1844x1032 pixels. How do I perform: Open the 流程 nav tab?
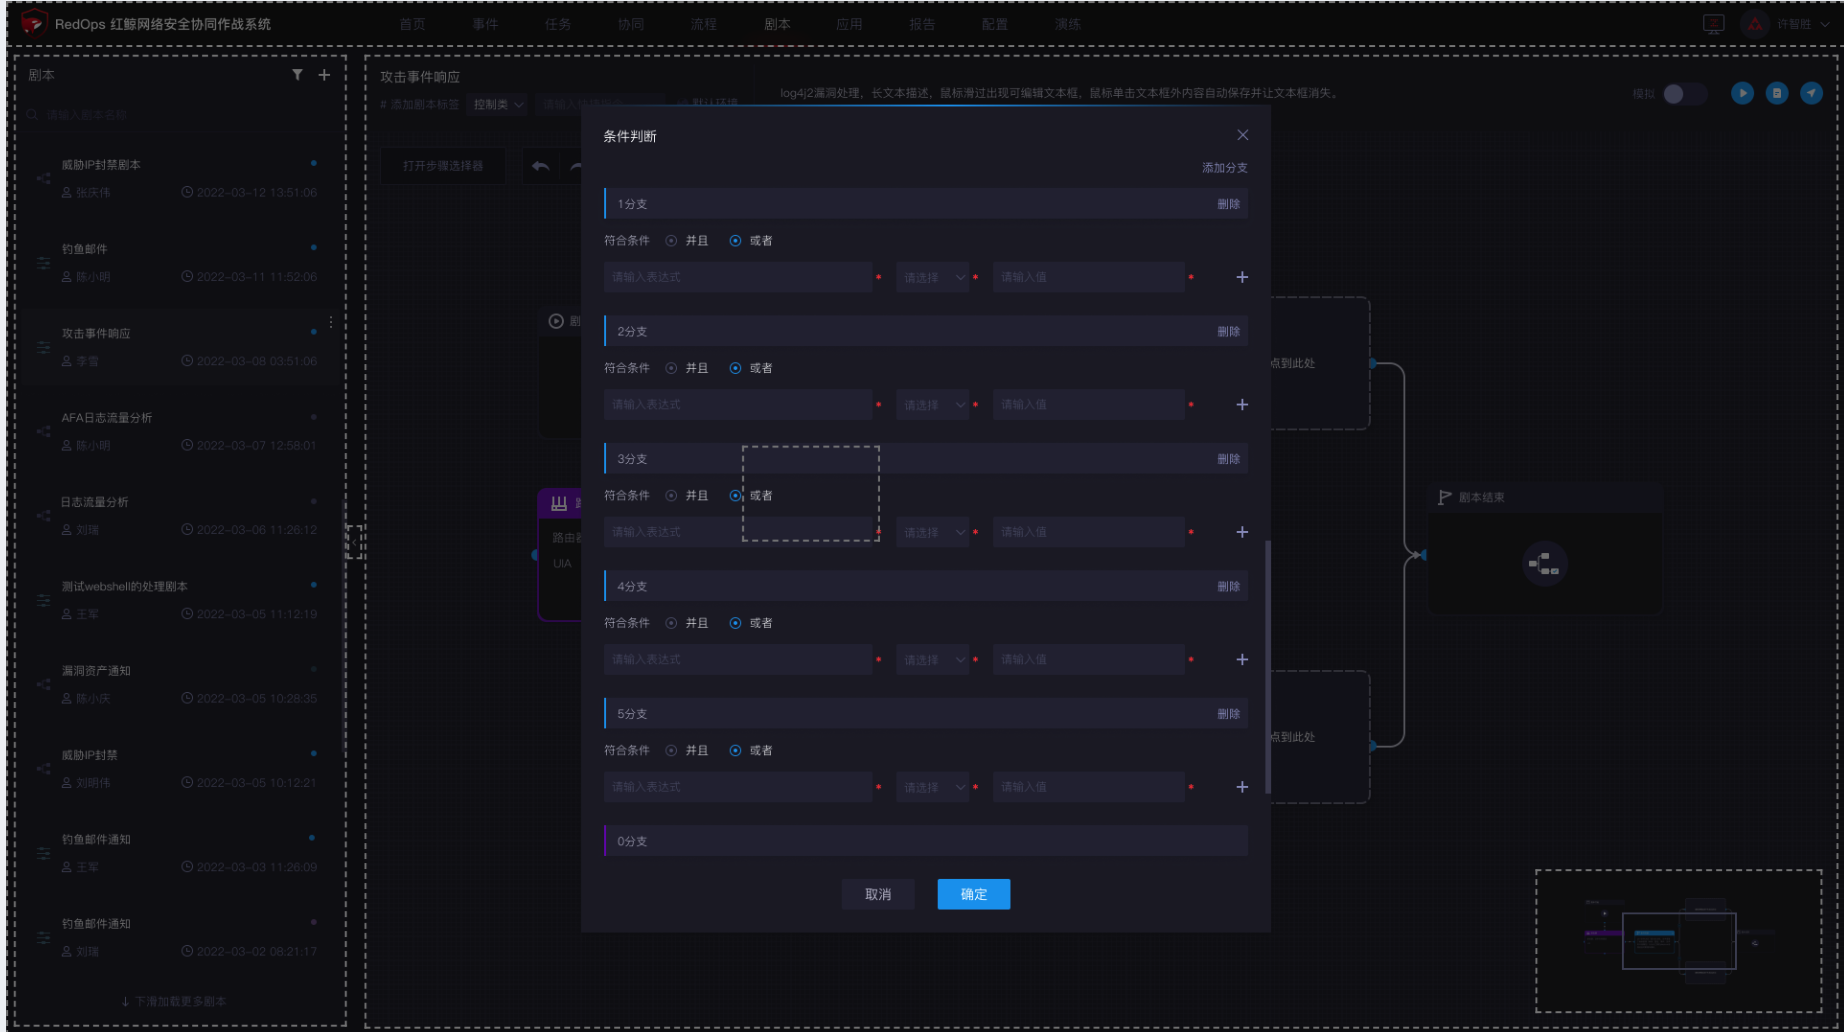coord(703,24)
